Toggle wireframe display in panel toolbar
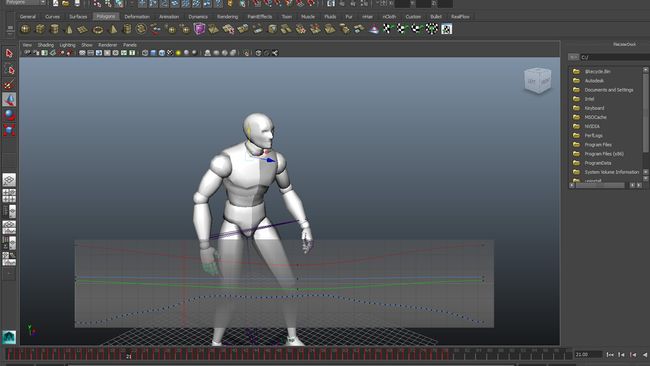Image resolution: width=650 pixels, height=366 pixels. (x=145, y=53)
